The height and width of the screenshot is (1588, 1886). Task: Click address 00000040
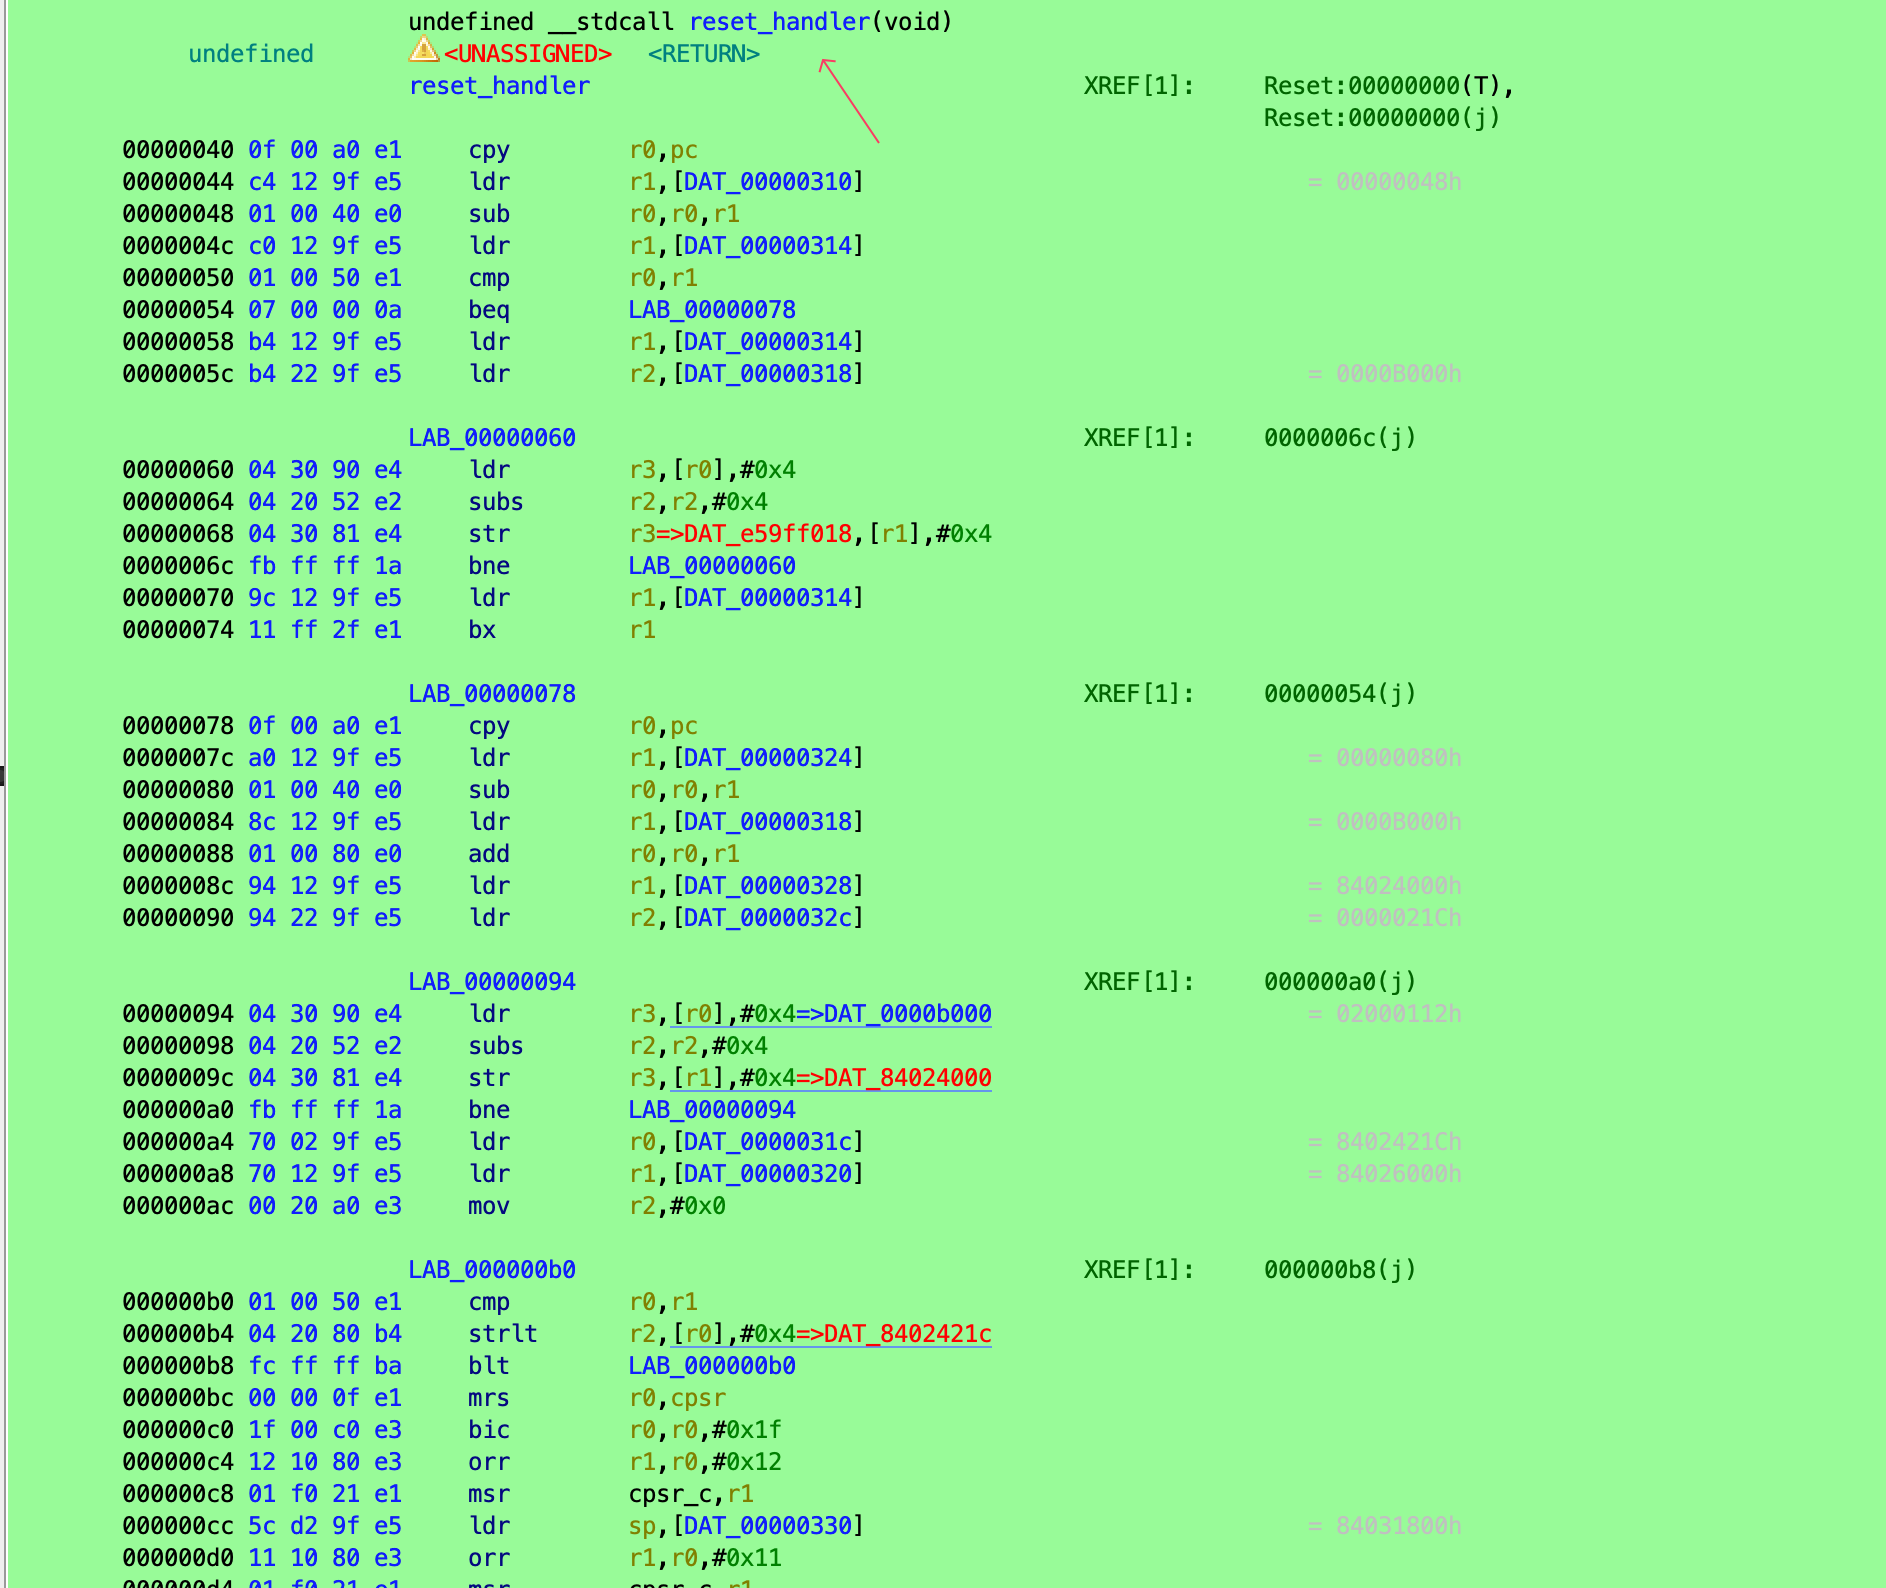[178, 150]
